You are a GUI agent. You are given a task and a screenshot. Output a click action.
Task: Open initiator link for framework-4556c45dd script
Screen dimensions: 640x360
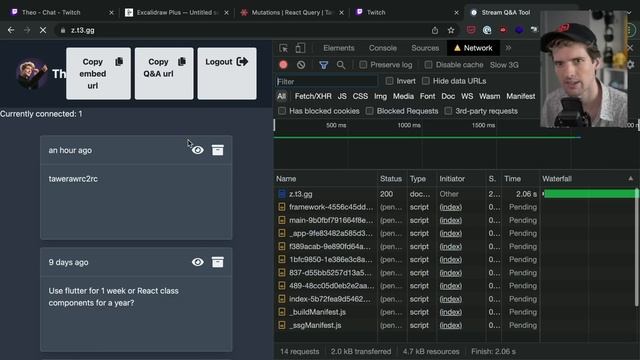(451, 207)
